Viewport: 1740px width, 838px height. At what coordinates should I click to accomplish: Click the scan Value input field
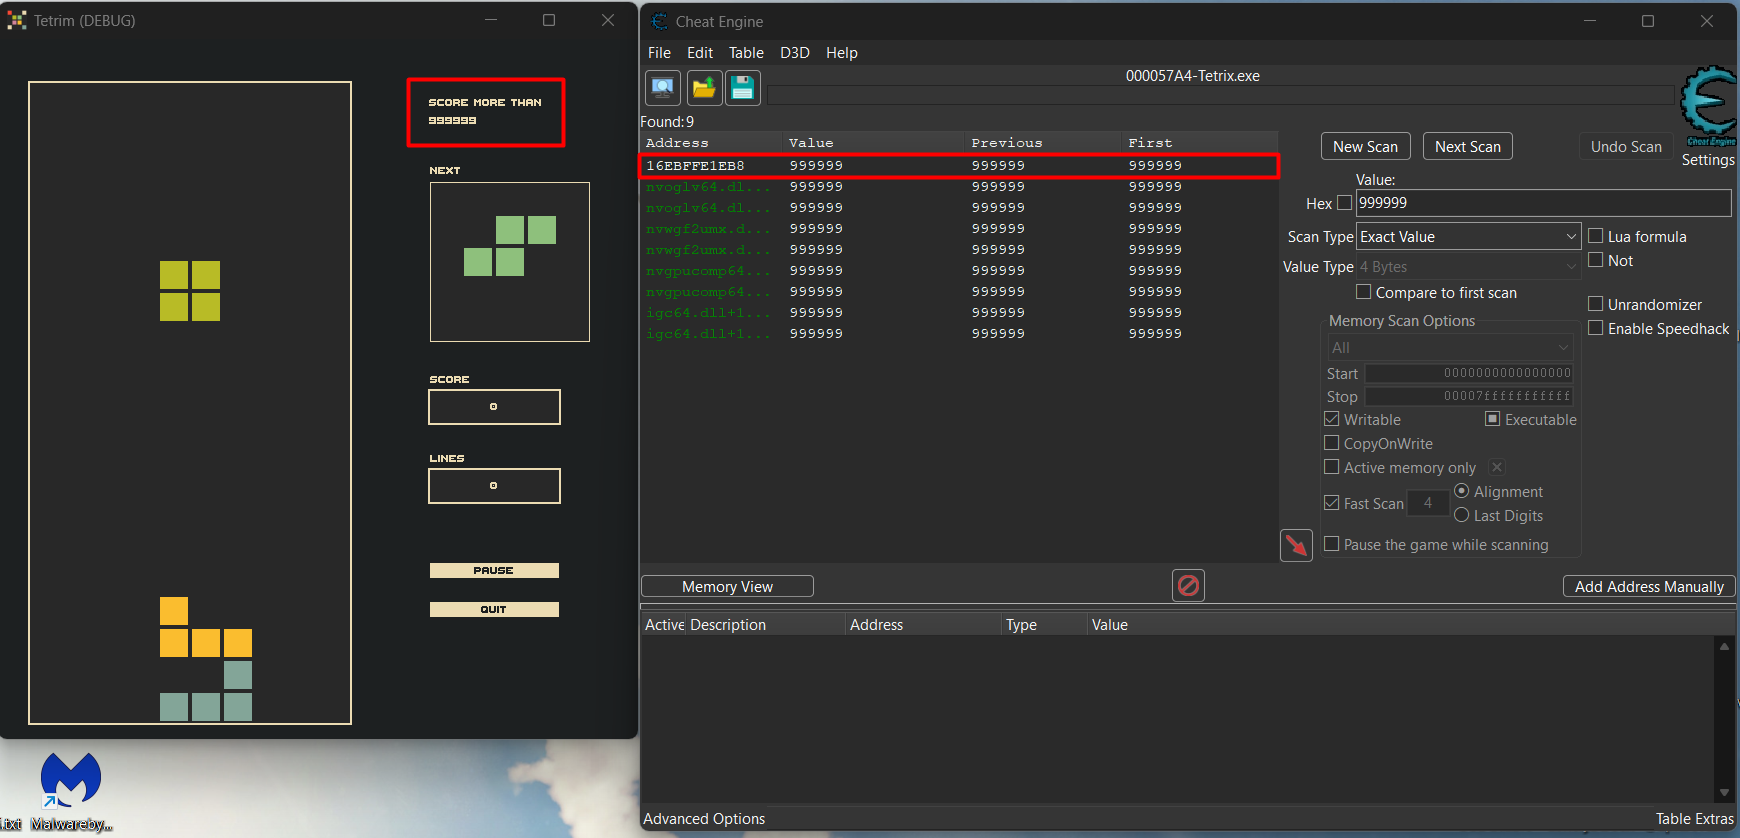point(1543,202)
